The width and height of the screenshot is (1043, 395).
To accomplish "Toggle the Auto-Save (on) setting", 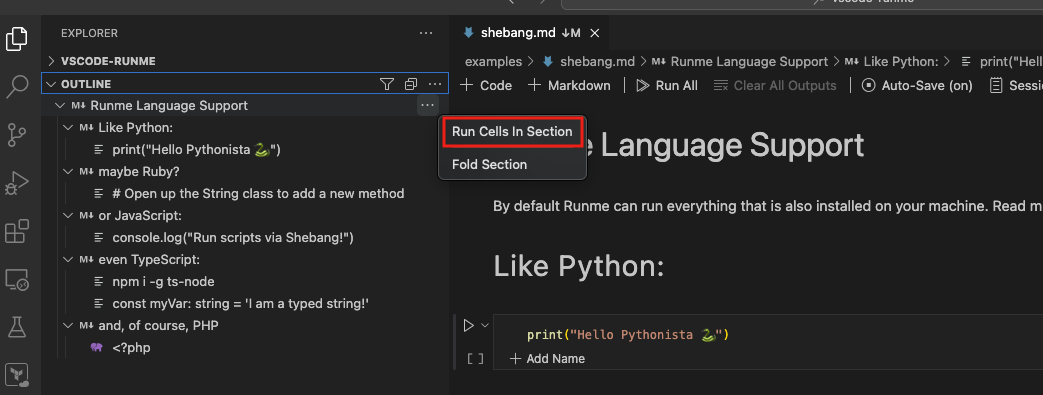I will [917, 85].
